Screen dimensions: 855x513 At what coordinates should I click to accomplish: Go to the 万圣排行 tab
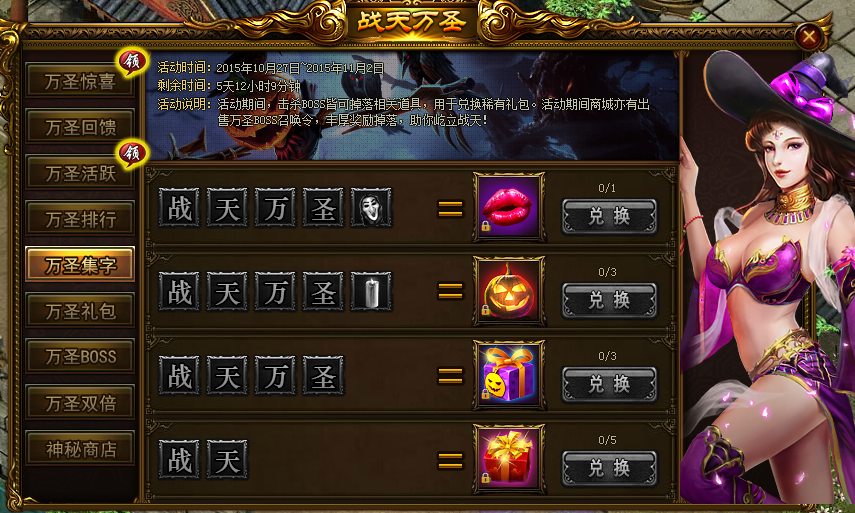[x=80, y=219]
